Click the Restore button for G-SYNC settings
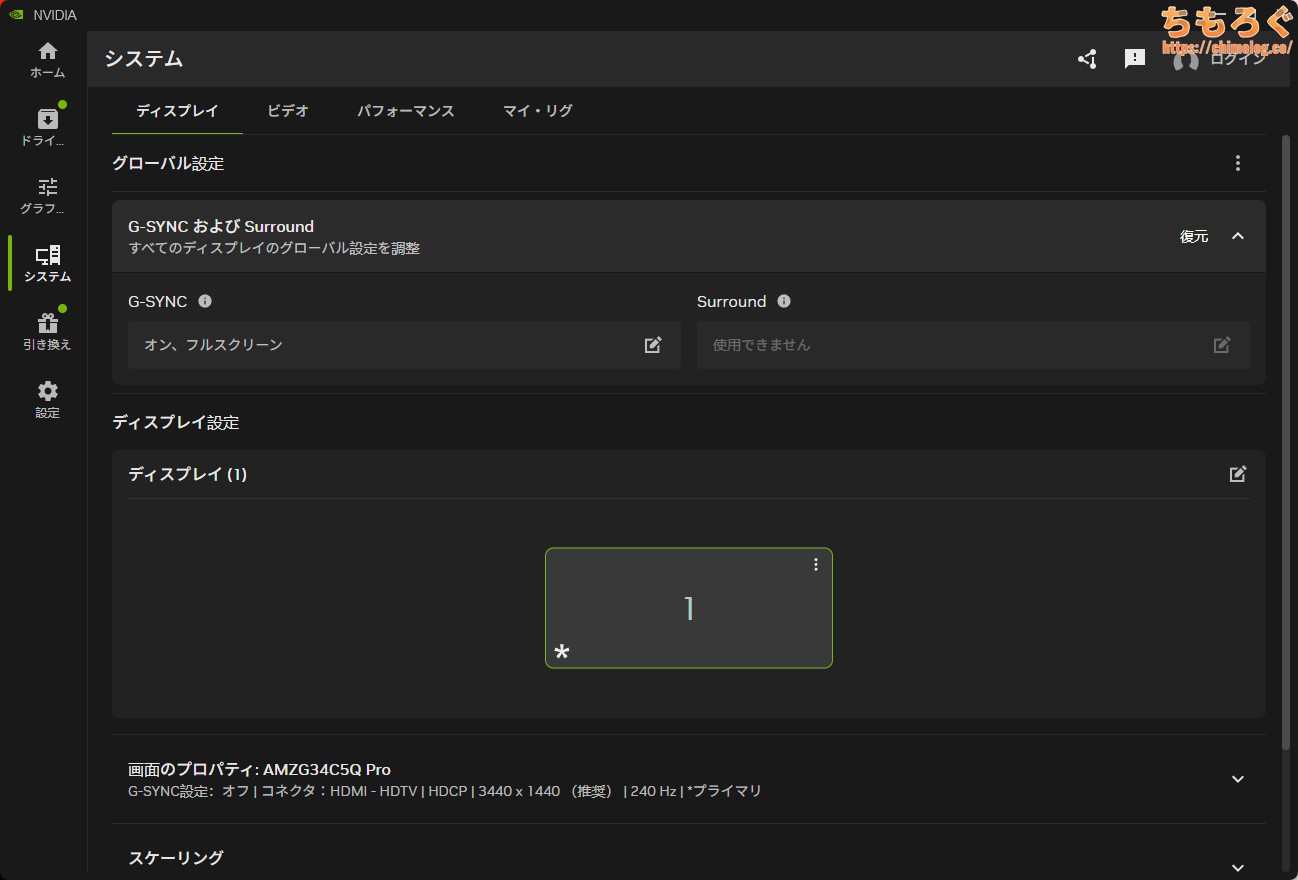The height and width of the screenshot is (880, 1298). [x=1194, y=236]
